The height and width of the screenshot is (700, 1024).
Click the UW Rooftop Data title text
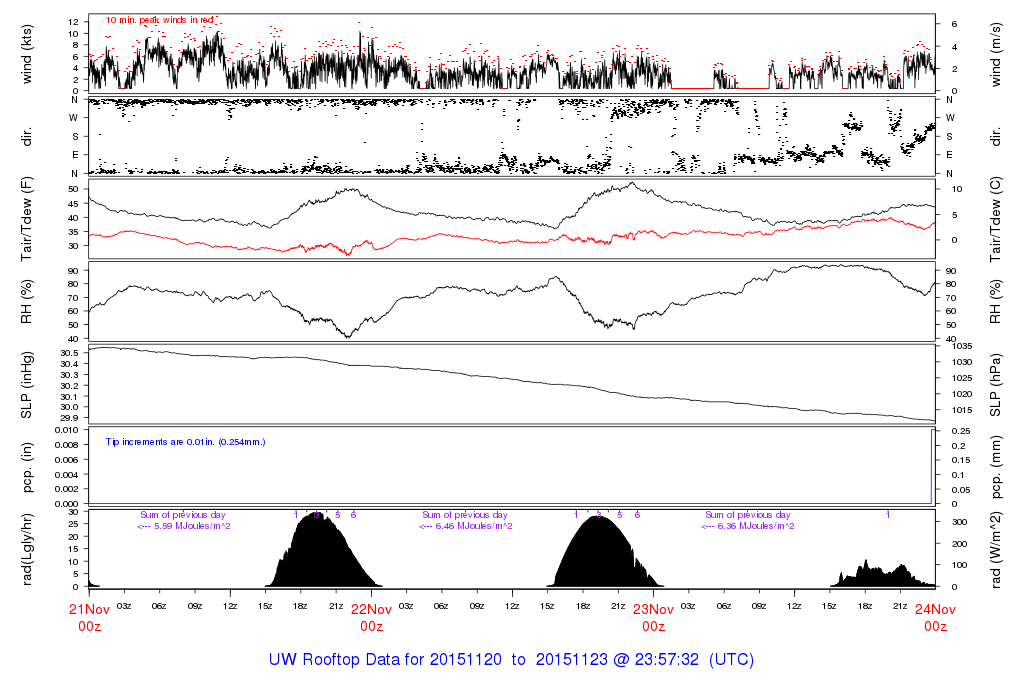[x=511, y=660]
